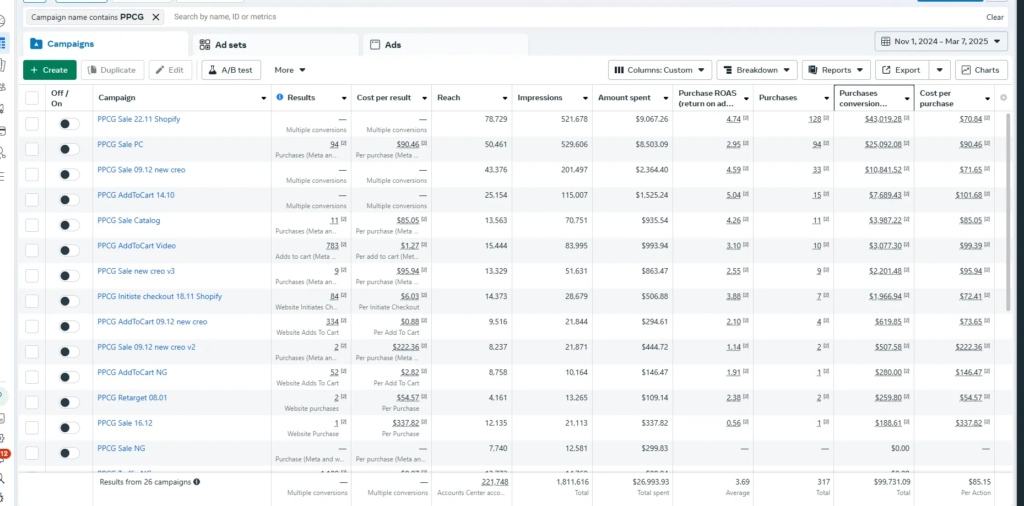Click the $26,993.93 total spent figure
The image size is (1024, 506).
648,481
